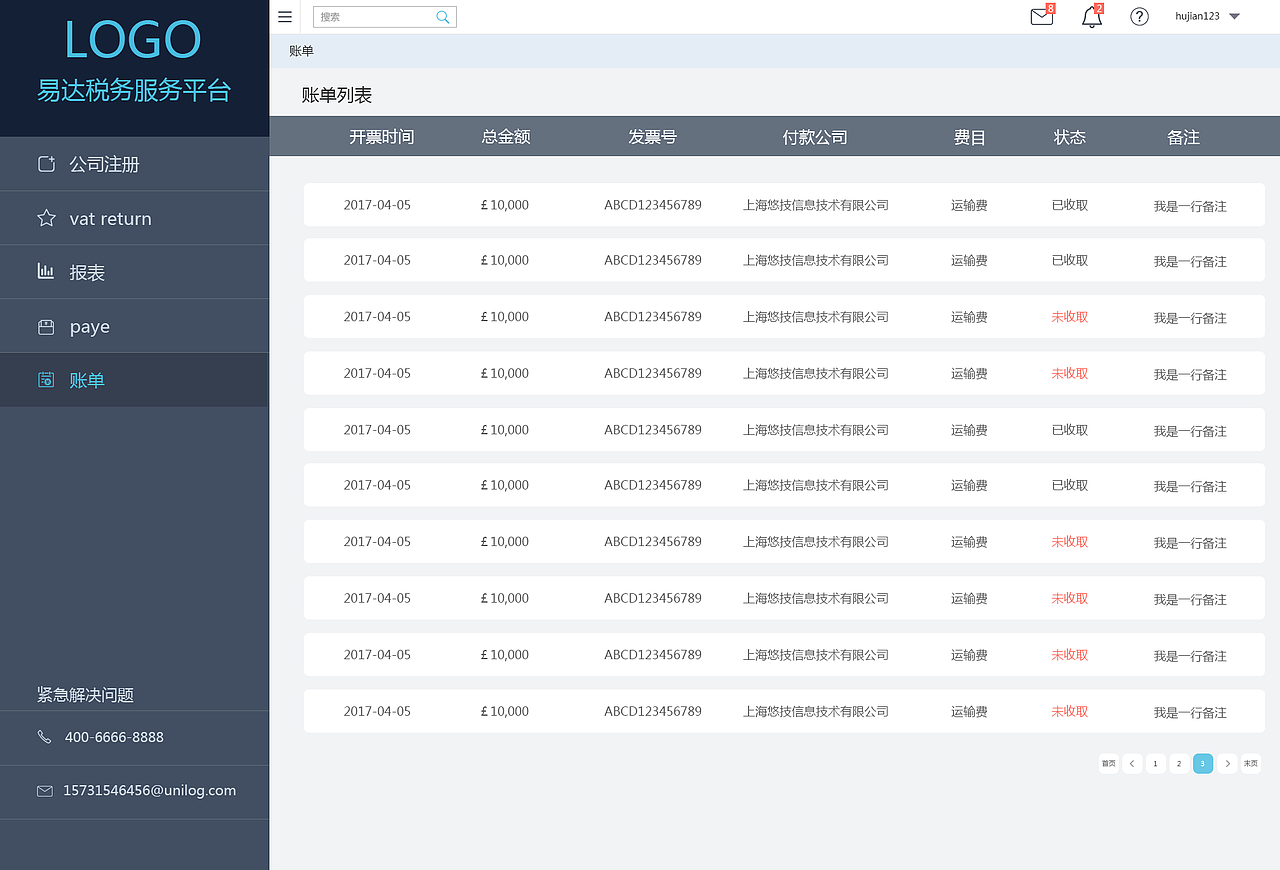Click the 400-6666-8888 phone number
This screenshot has height=870, width=1280.
click(x=114, y=737)
